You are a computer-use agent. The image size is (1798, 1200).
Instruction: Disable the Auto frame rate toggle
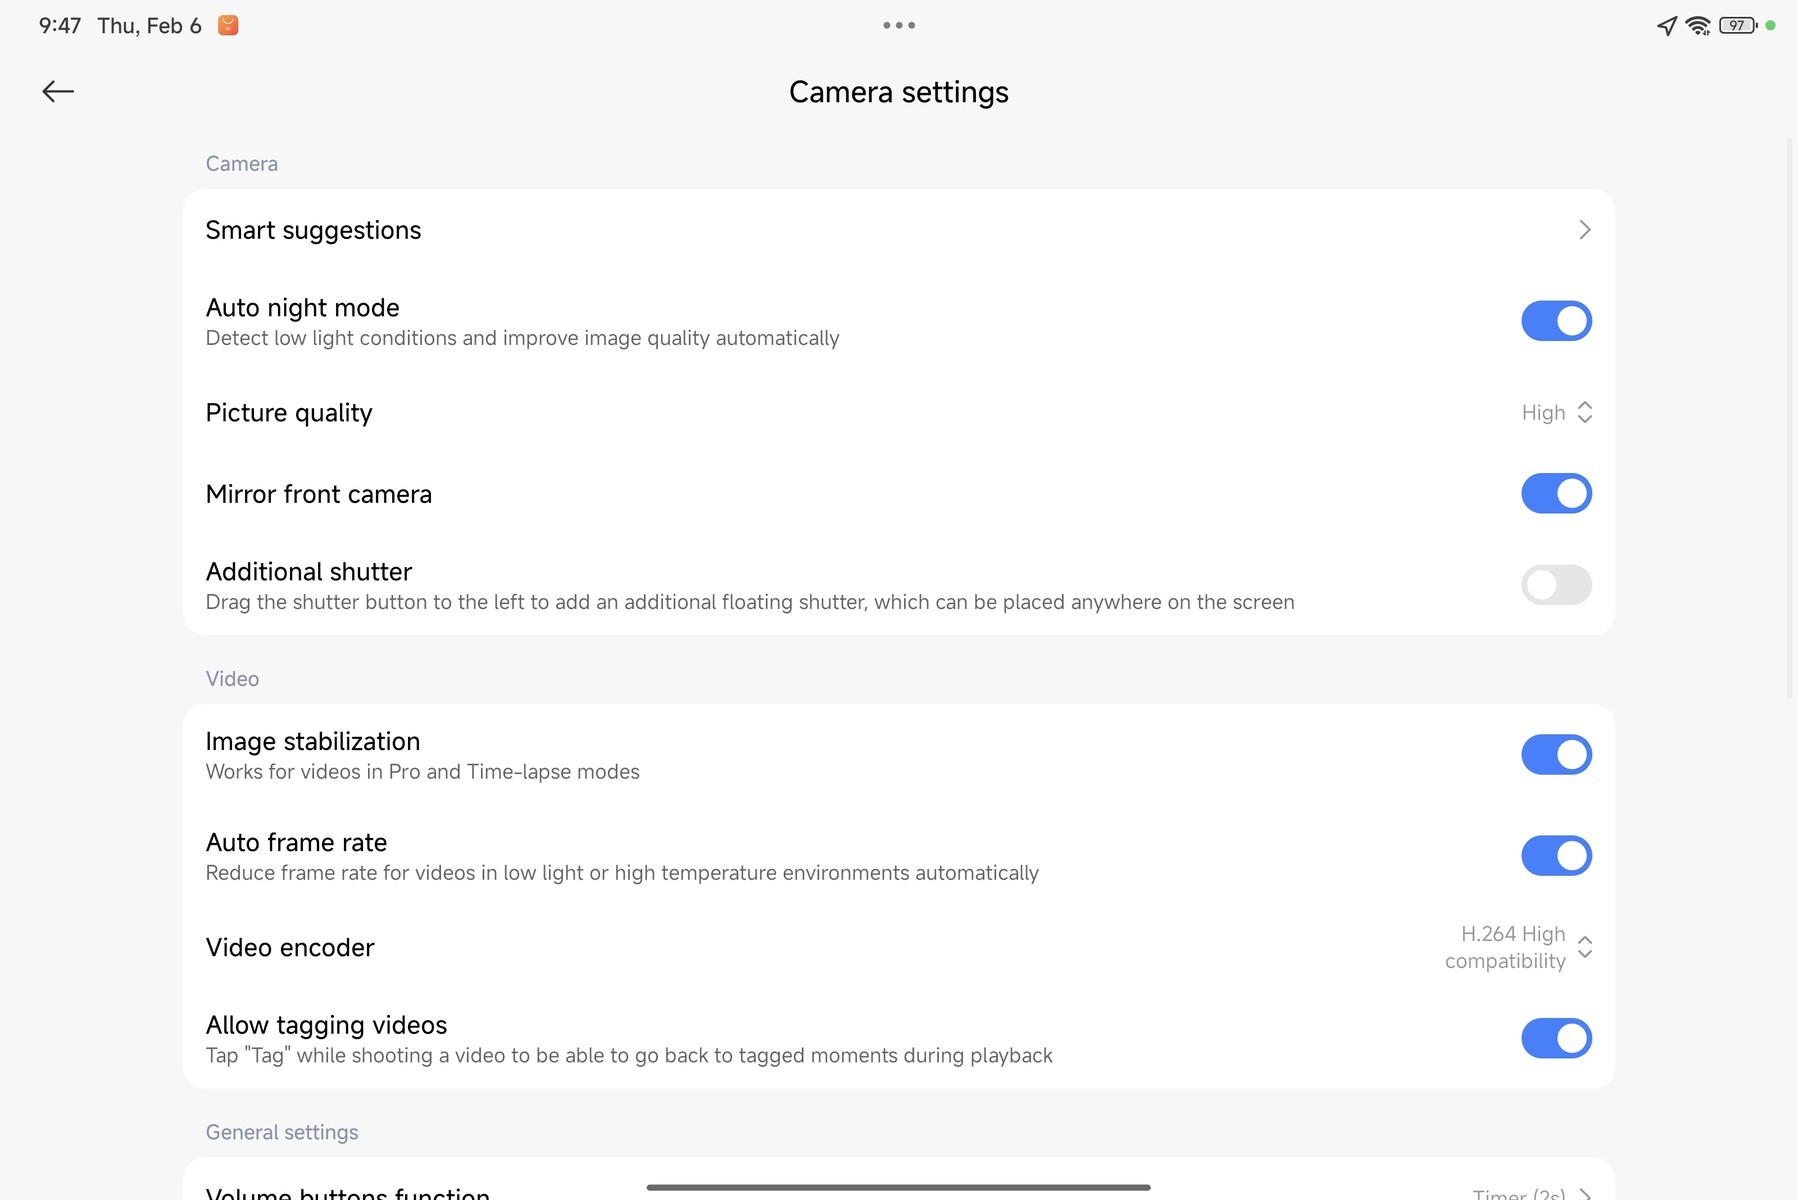tap(1556, 856)
